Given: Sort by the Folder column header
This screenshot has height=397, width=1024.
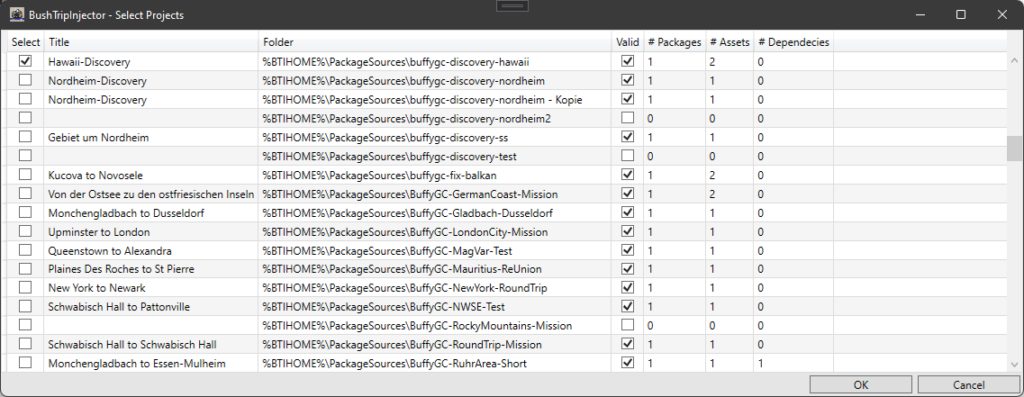Looking at the screenshot, I should tap(435, 42).
